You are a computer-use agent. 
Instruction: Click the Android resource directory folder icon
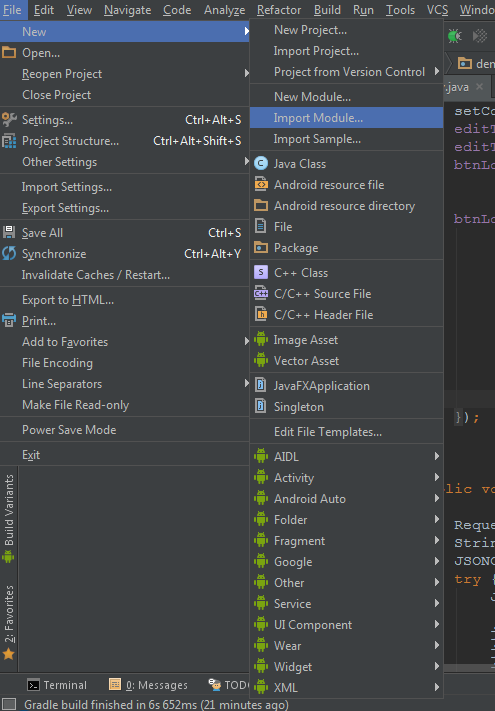point(261,205)
